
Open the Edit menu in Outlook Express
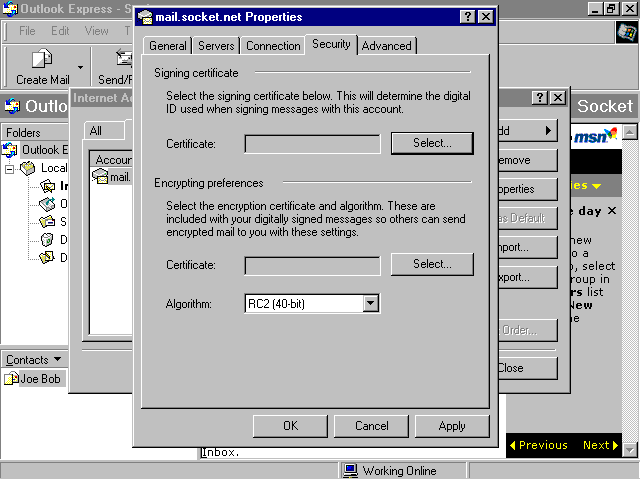pyautogui.click(x=60, y=31)
